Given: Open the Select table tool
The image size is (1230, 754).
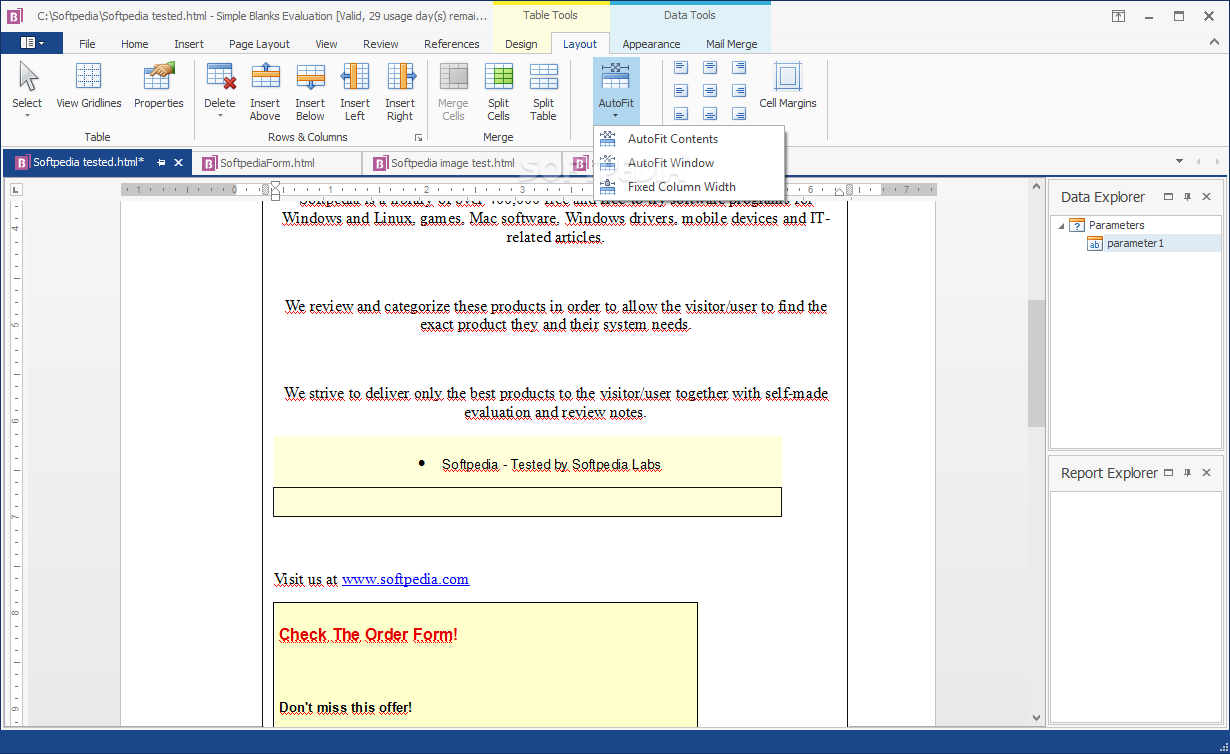Looking at the screenshot, I should (x=27, y=90).
